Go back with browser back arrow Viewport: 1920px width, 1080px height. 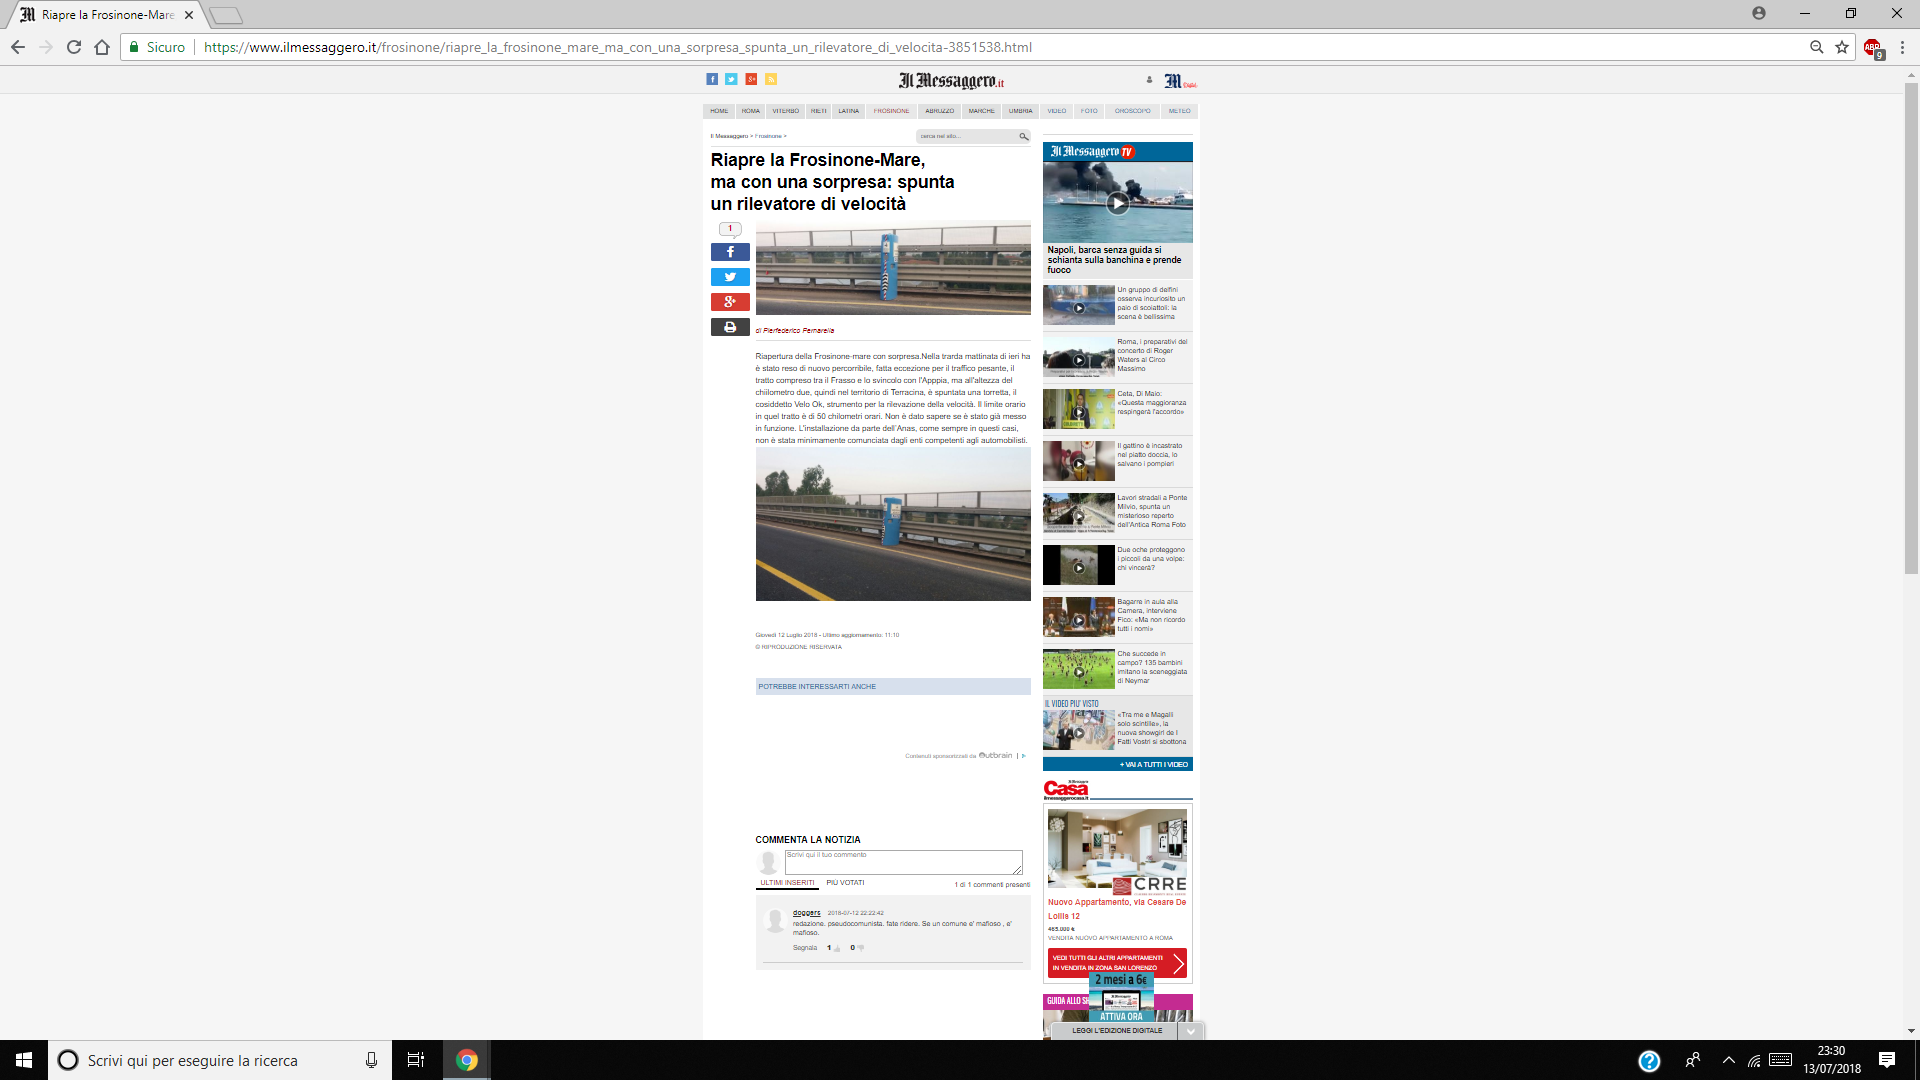[x=18, y=47]
